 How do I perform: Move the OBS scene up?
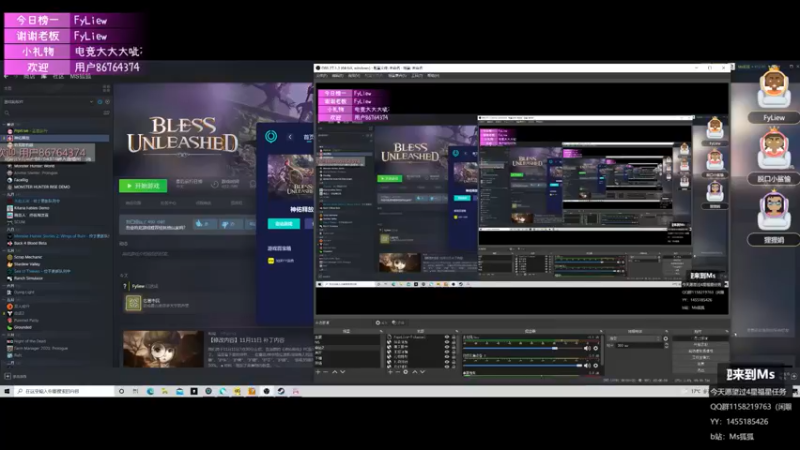pos(335,372)
